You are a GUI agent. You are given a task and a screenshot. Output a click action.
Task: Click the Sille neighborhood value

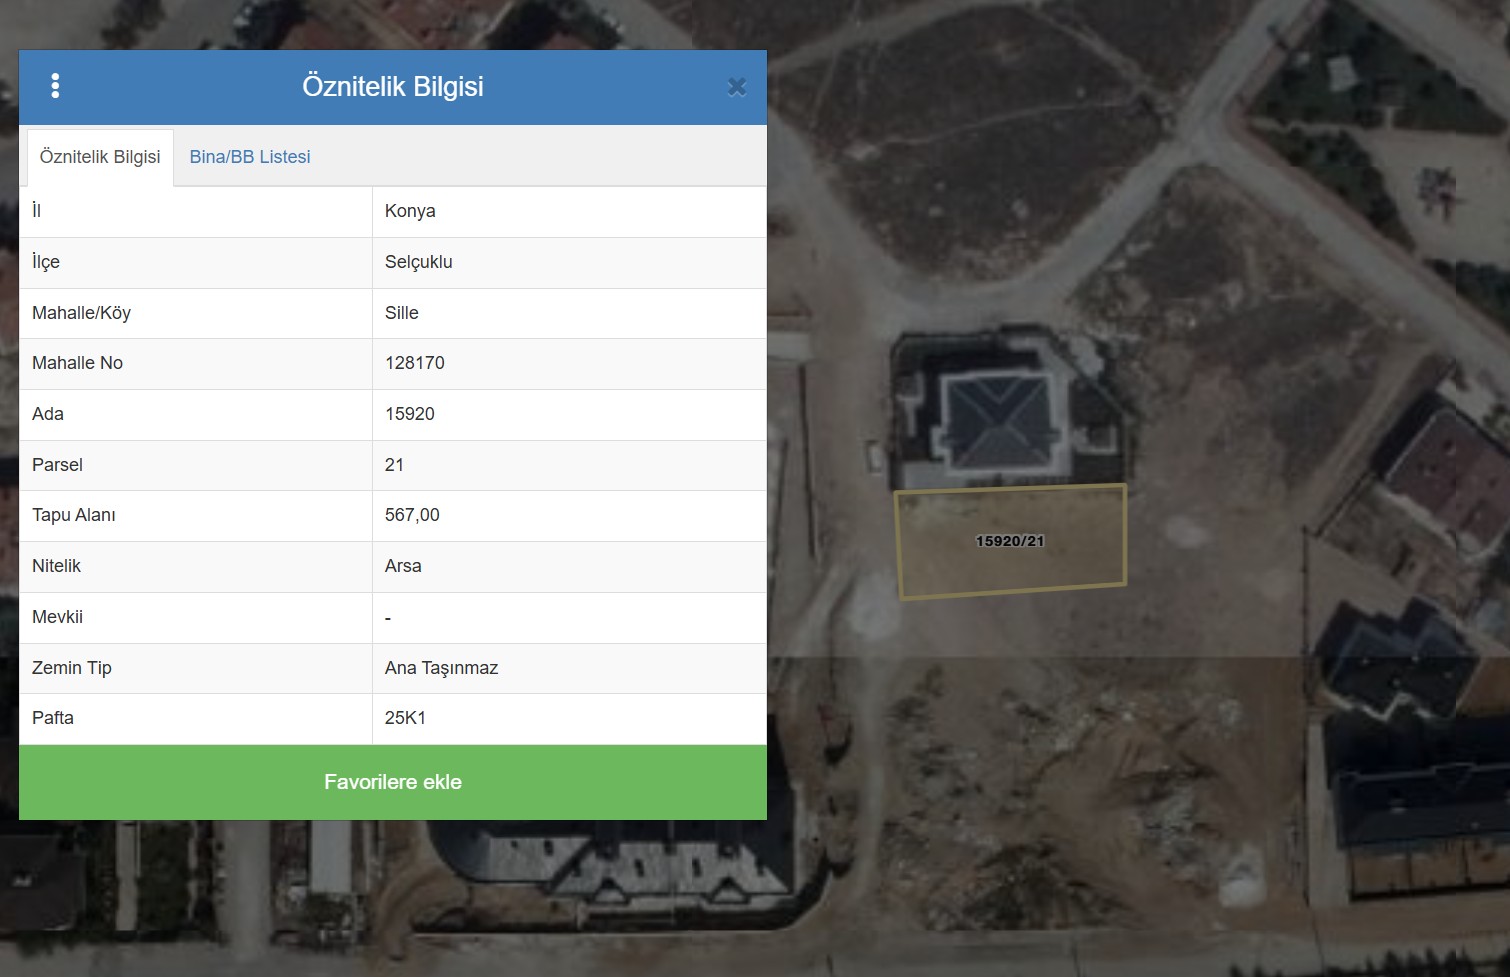[x=402, y=313]
